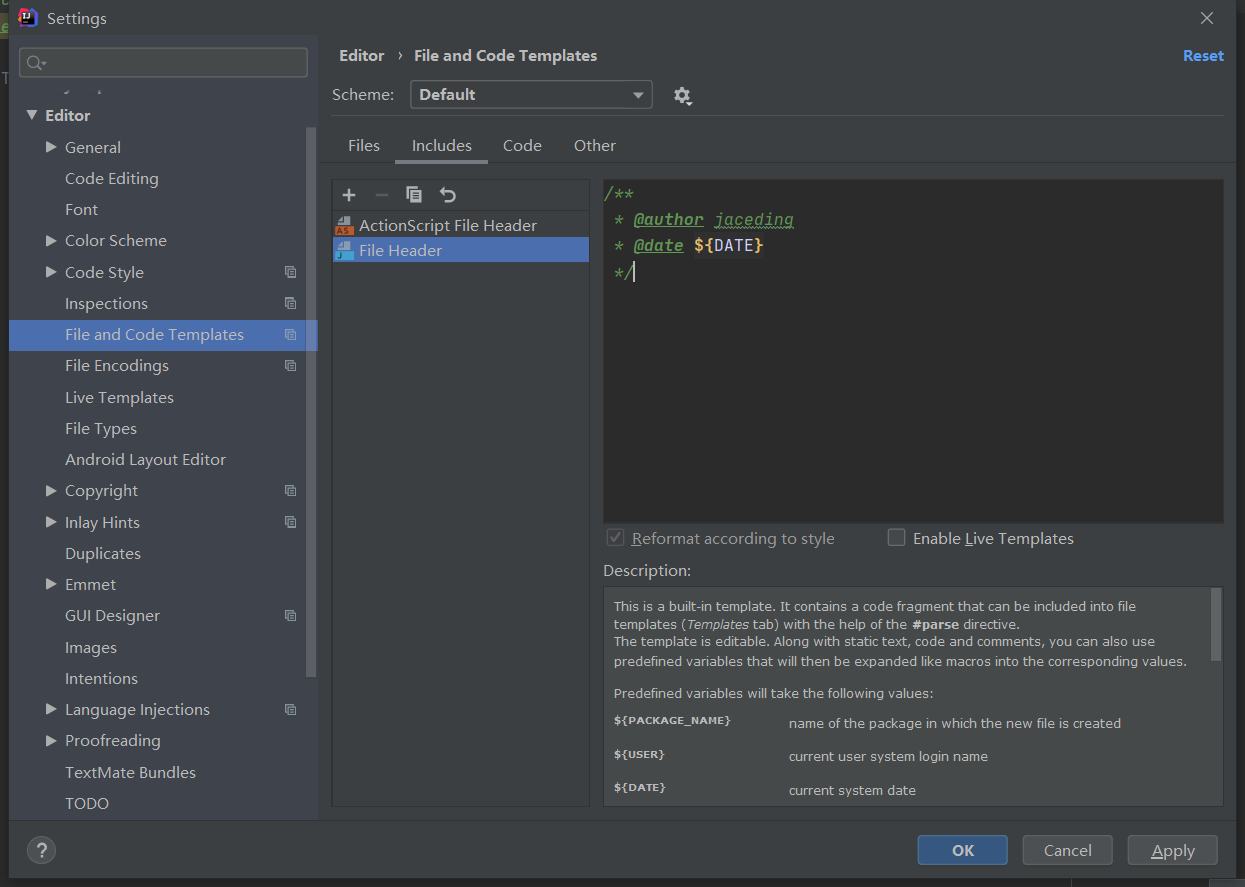This screenshot has height=887, width=1245.
Task: Click the ActionScript File Header icon
Action: click(x=344, y=226)
